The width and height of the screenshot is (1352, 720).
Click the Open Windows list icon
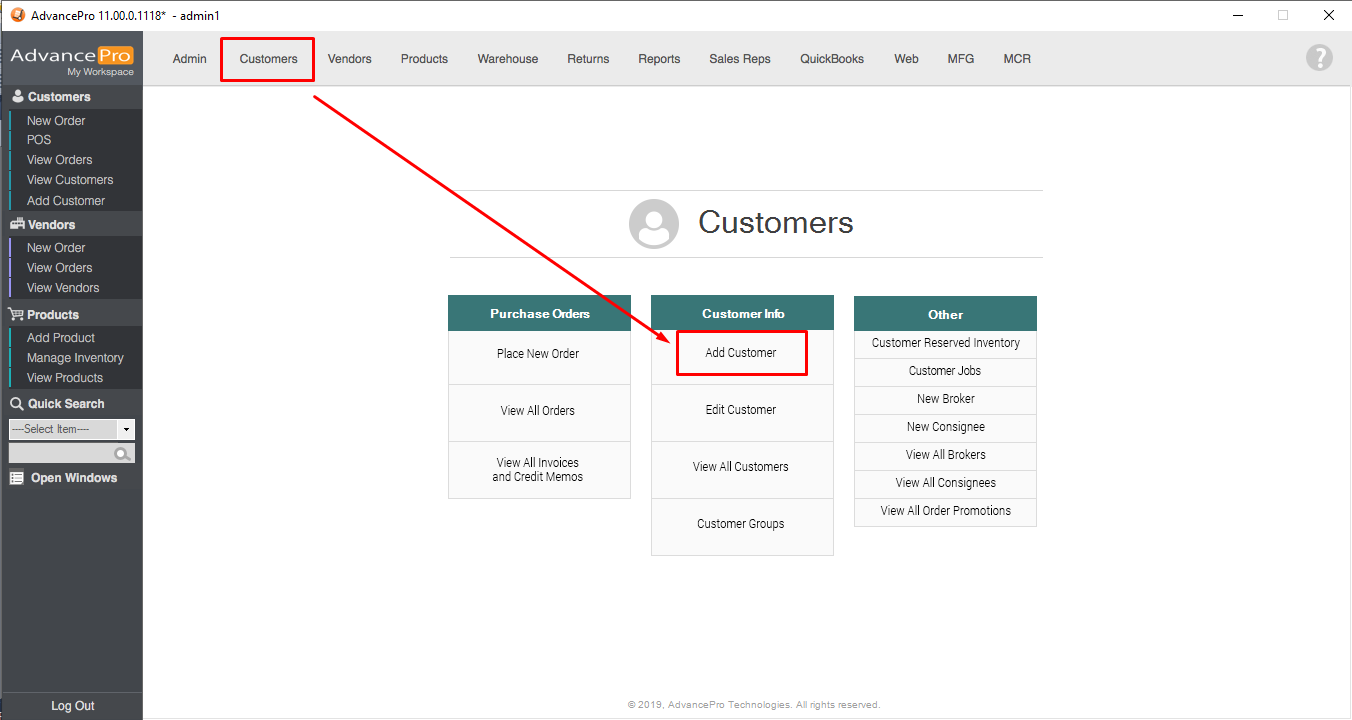coord(17,478)
